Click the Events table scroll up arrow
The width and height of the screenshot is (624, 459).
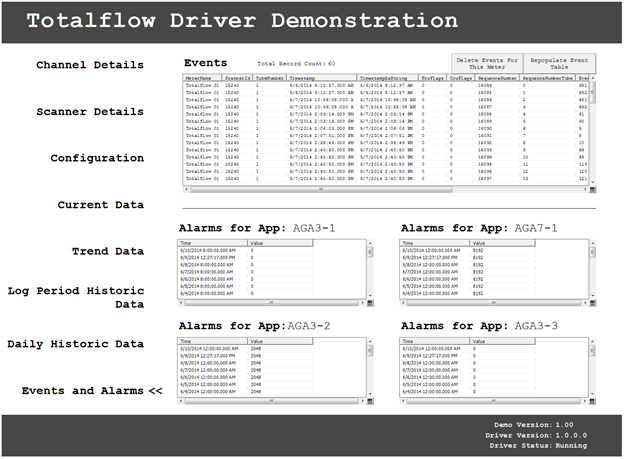point(592,78)
